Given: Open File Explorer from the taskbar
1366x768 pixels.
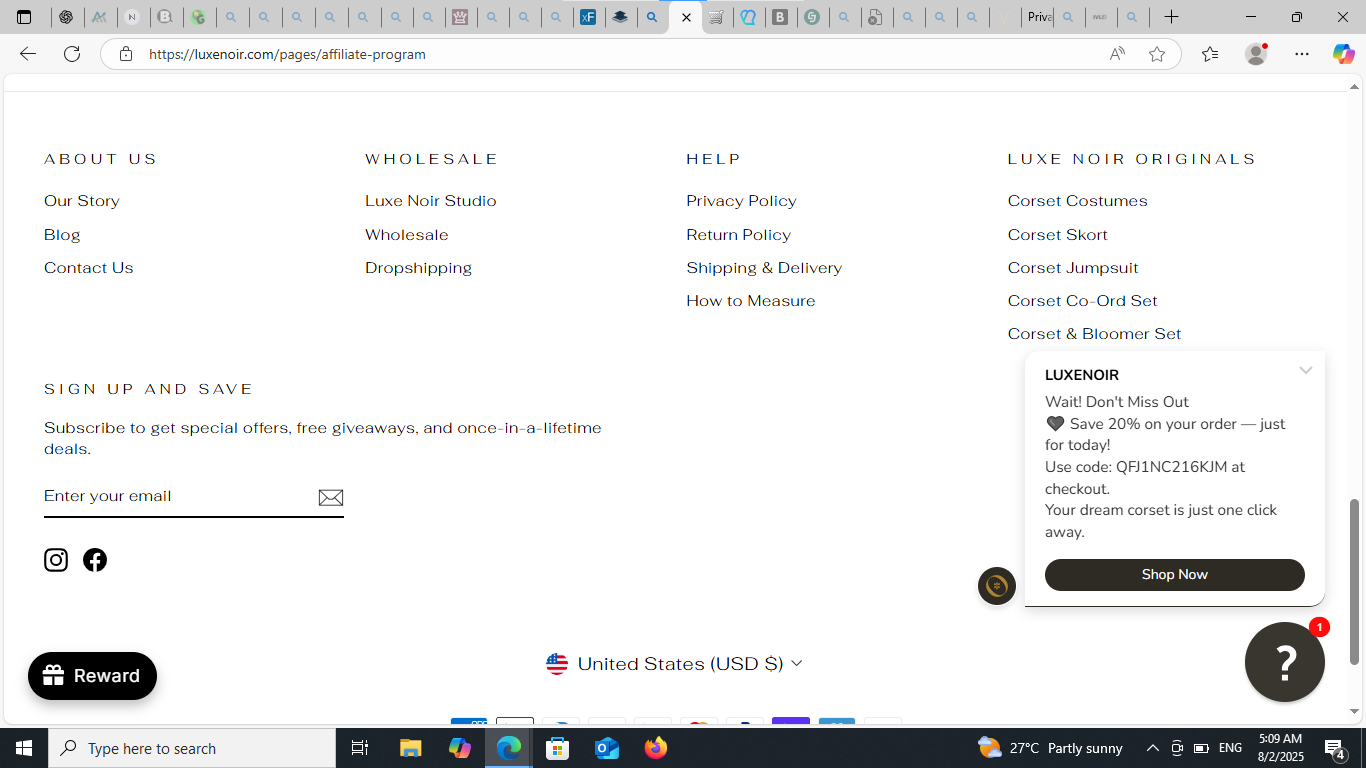Looking at the screenshot, I should tap(411, 748).
